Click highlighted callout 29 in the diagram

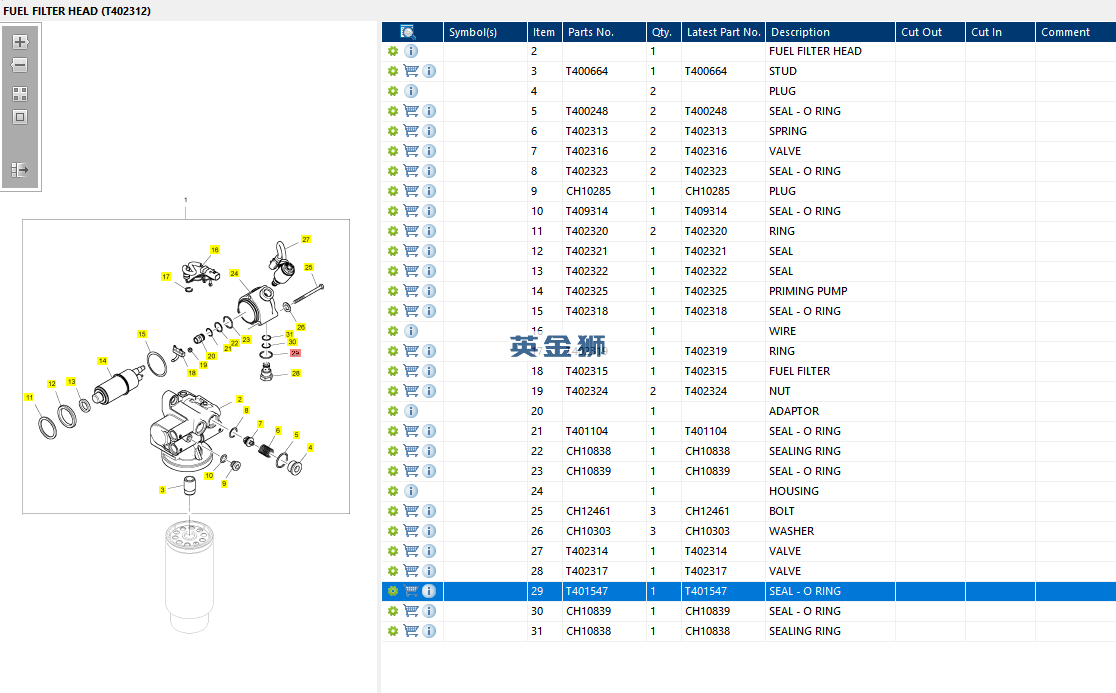click(295, 353)
